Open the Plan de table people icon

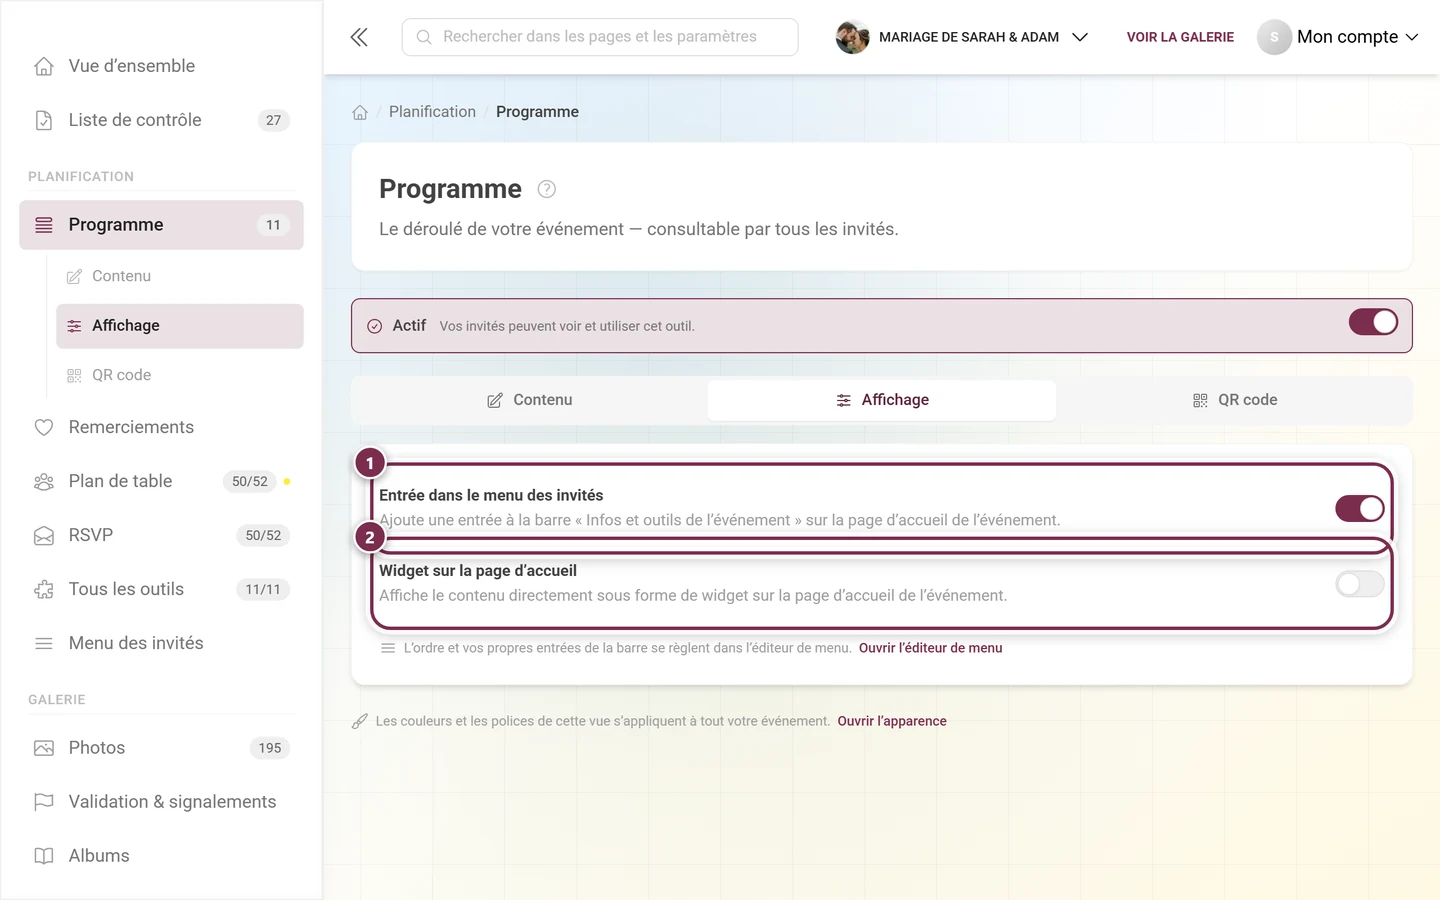pos(44,481)
